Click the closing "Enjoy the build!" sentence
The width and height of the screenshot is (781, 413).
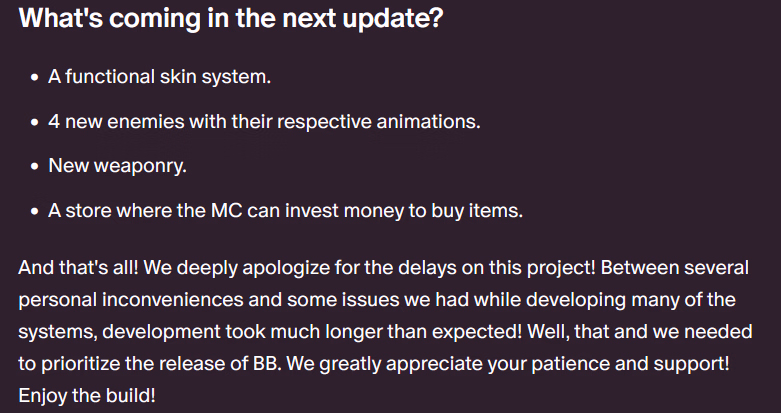[87, 395]
